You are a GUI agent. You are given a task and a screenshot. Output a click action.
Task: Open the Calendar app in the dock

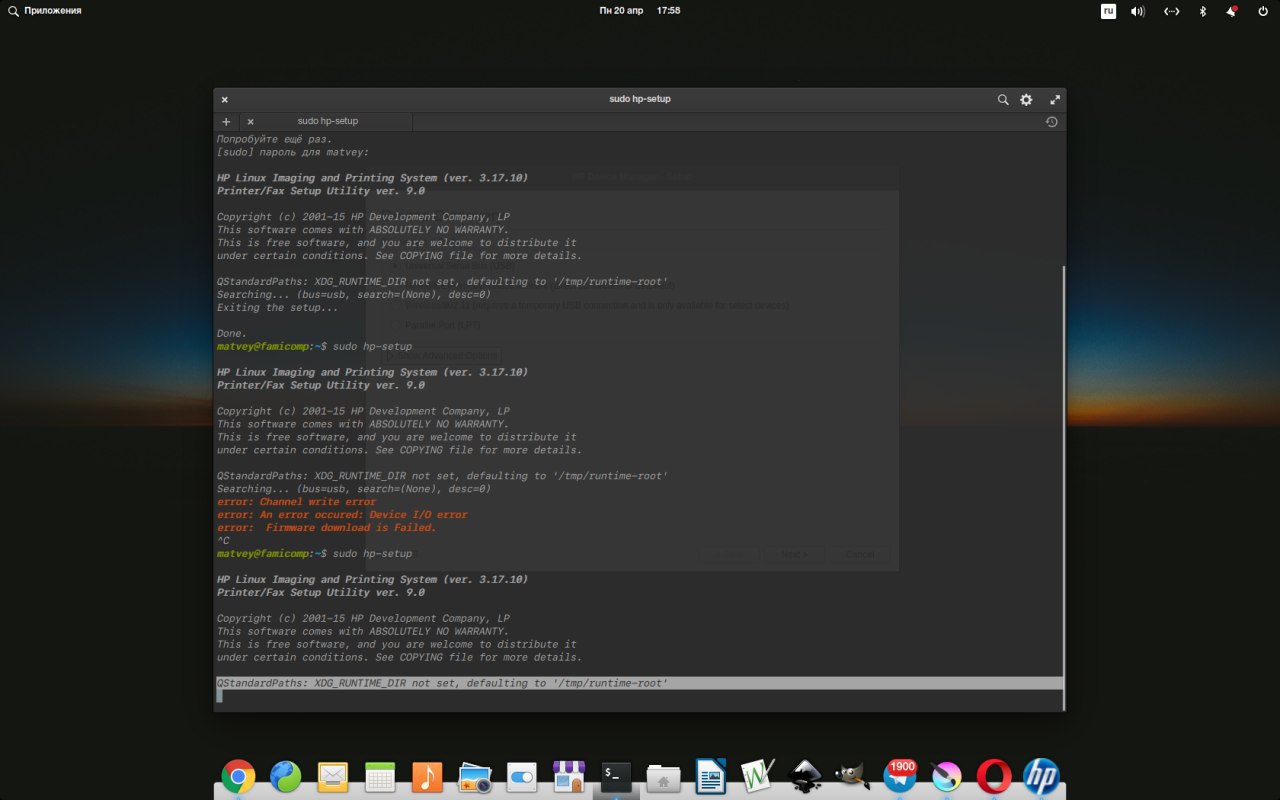click(x=380, y=776)
